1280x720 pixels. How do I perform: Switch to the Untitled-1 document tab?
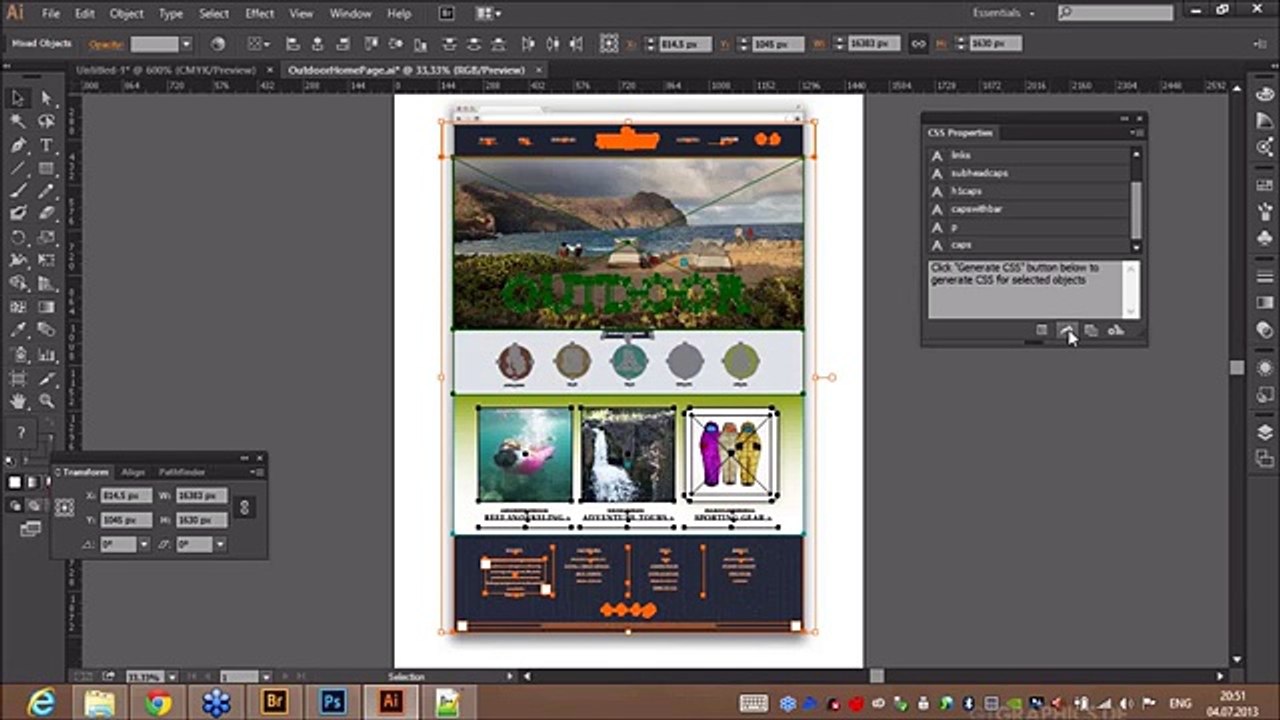[x=168, y=70]
